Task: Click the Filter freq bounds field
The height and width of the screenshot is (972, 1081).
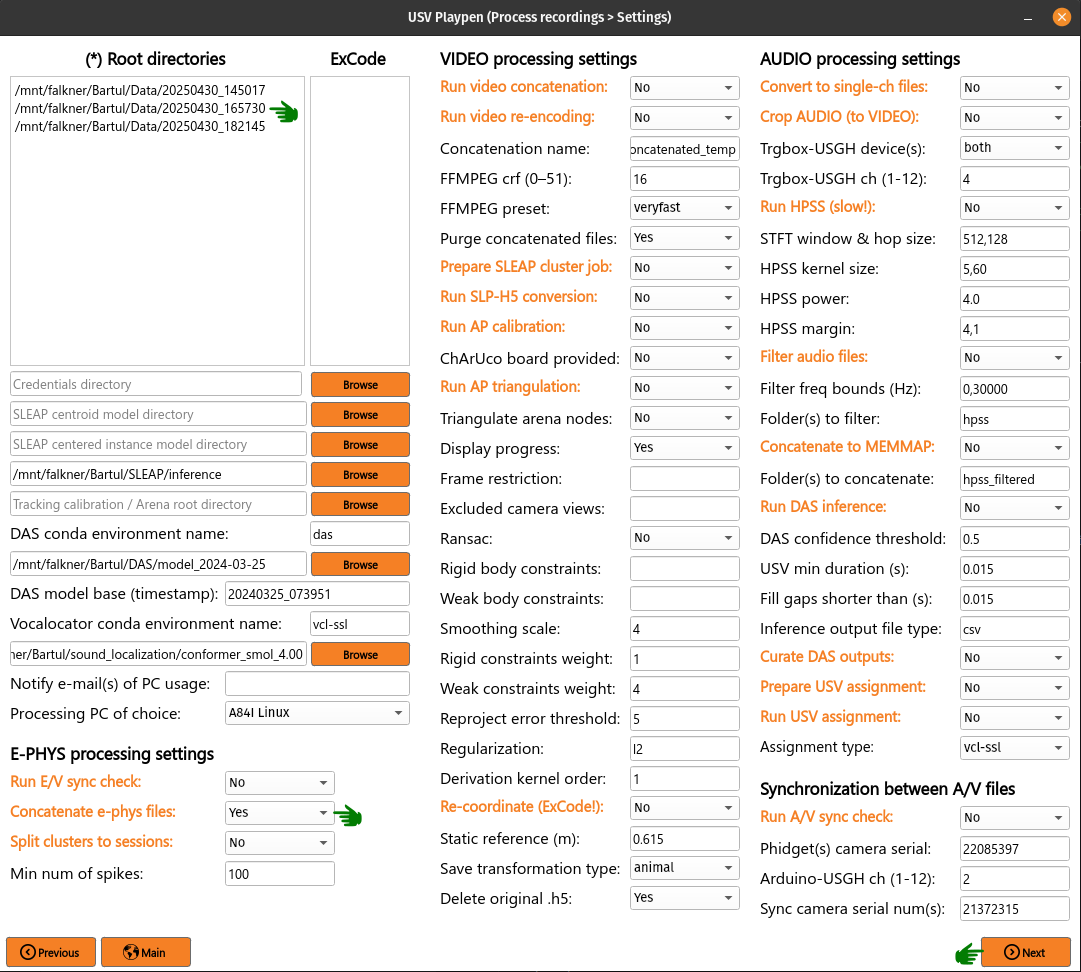Action: pyautogui.click(x=1014, y=389)
